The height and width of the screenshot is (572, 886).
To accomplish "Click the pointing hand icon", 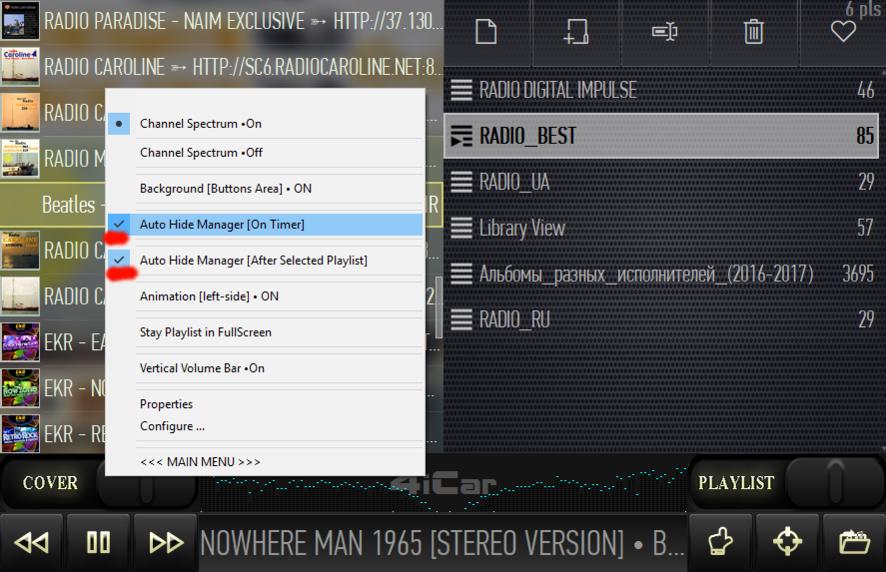I will click(x=722, y=542).
